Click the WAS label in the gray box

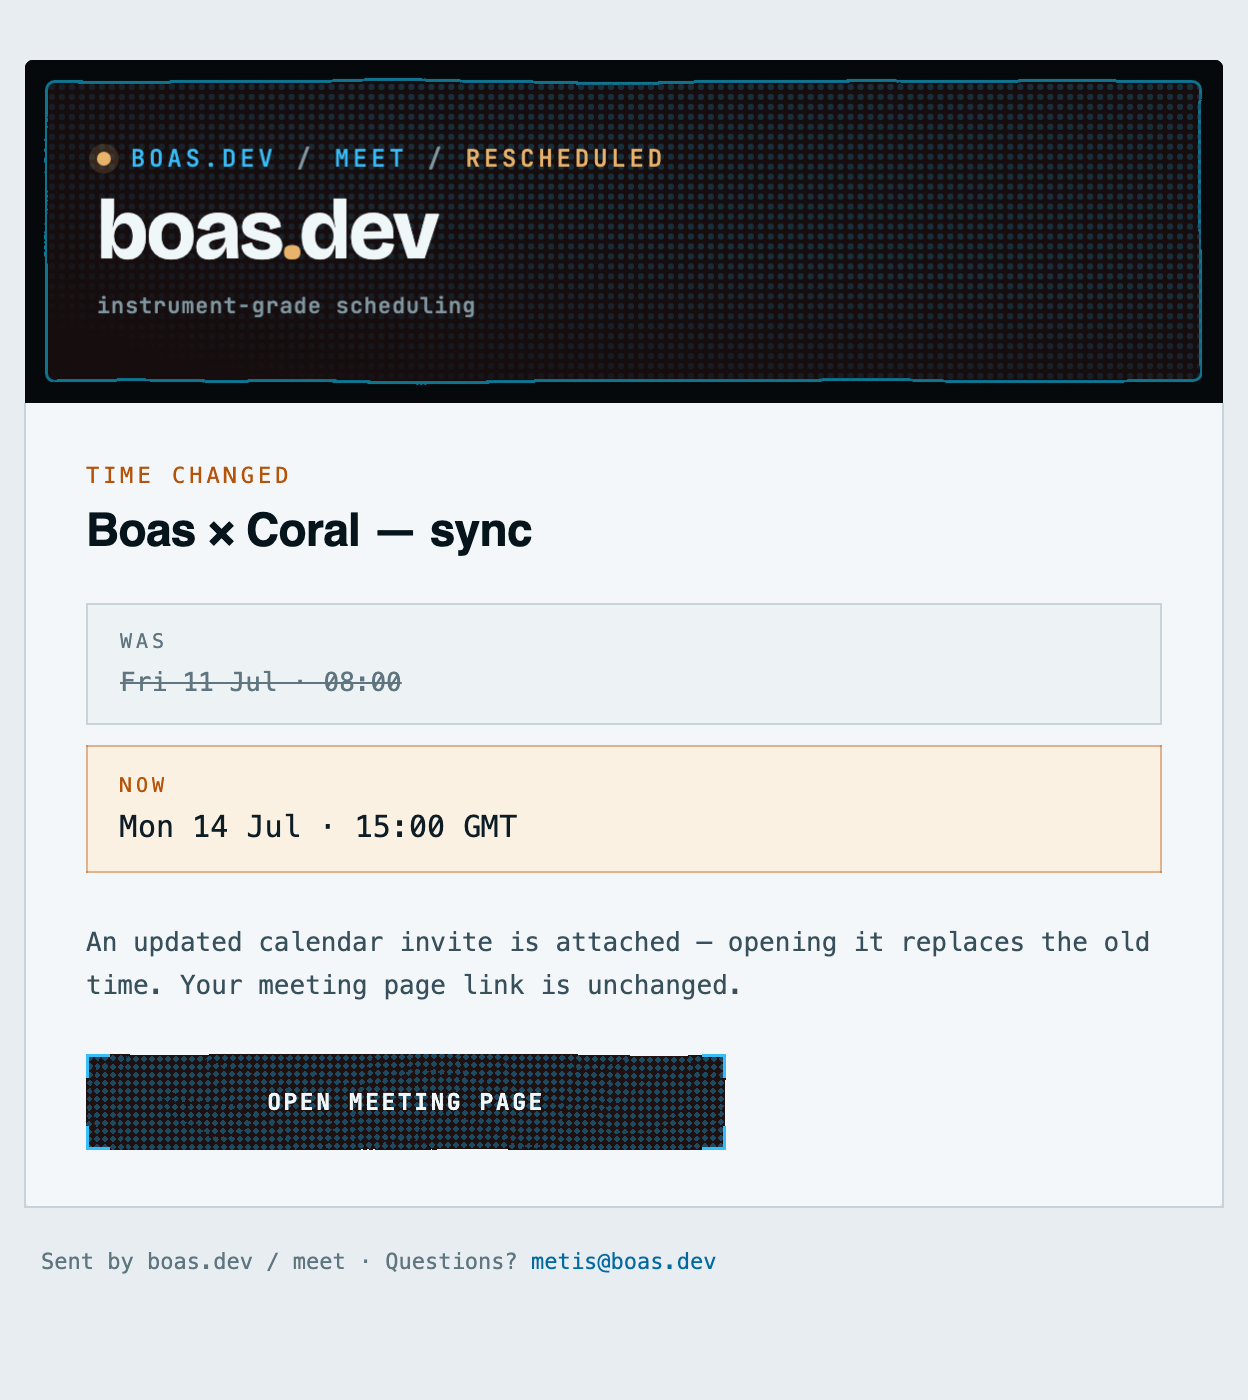click(143, 641)
